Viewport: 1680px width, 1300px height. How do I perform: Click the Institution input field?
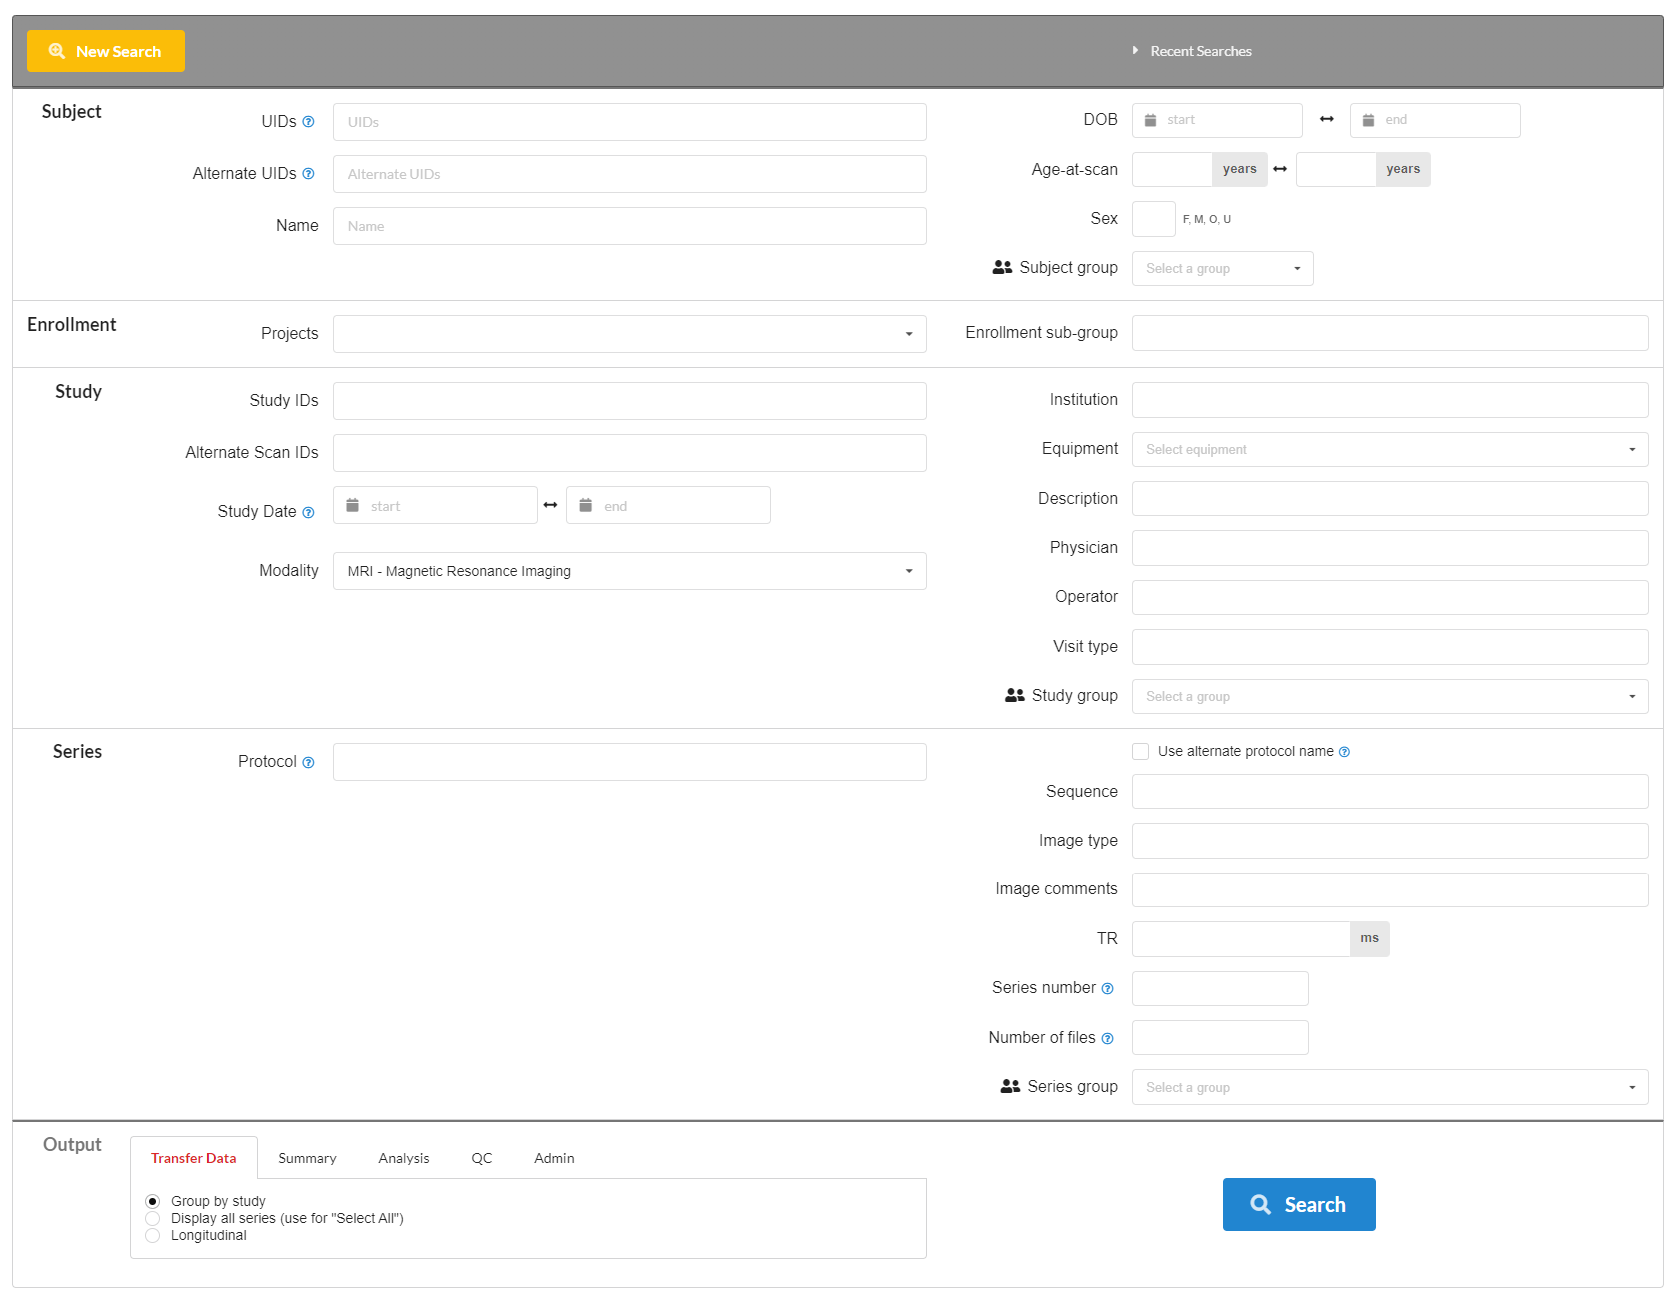pyautogui.click(x=1389, y=400)
